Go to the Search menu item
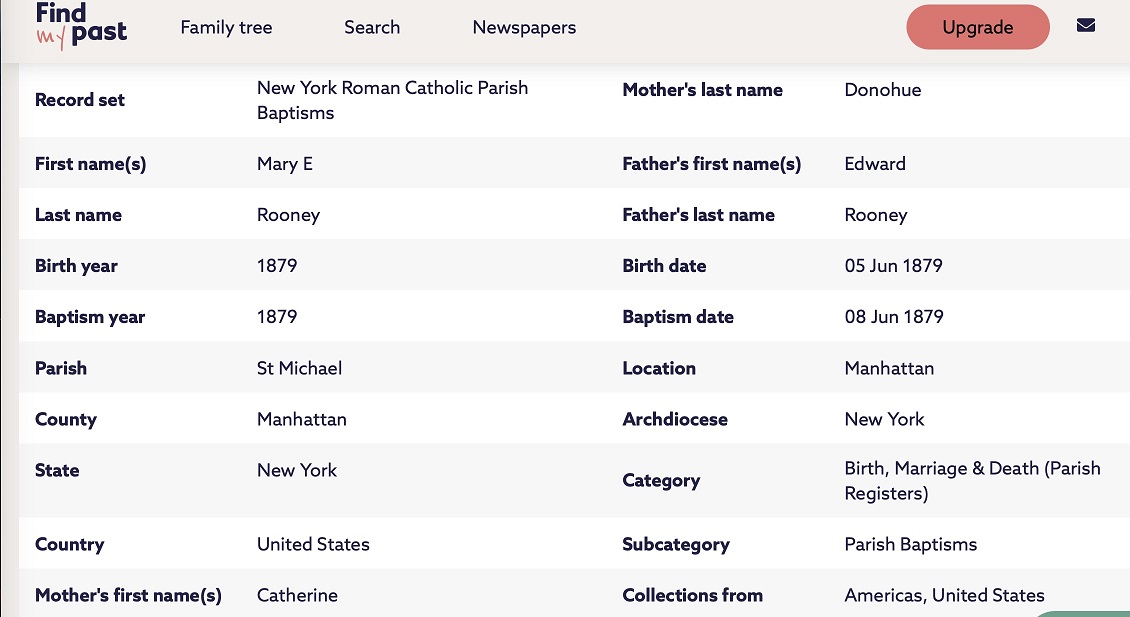 point(372,28)
